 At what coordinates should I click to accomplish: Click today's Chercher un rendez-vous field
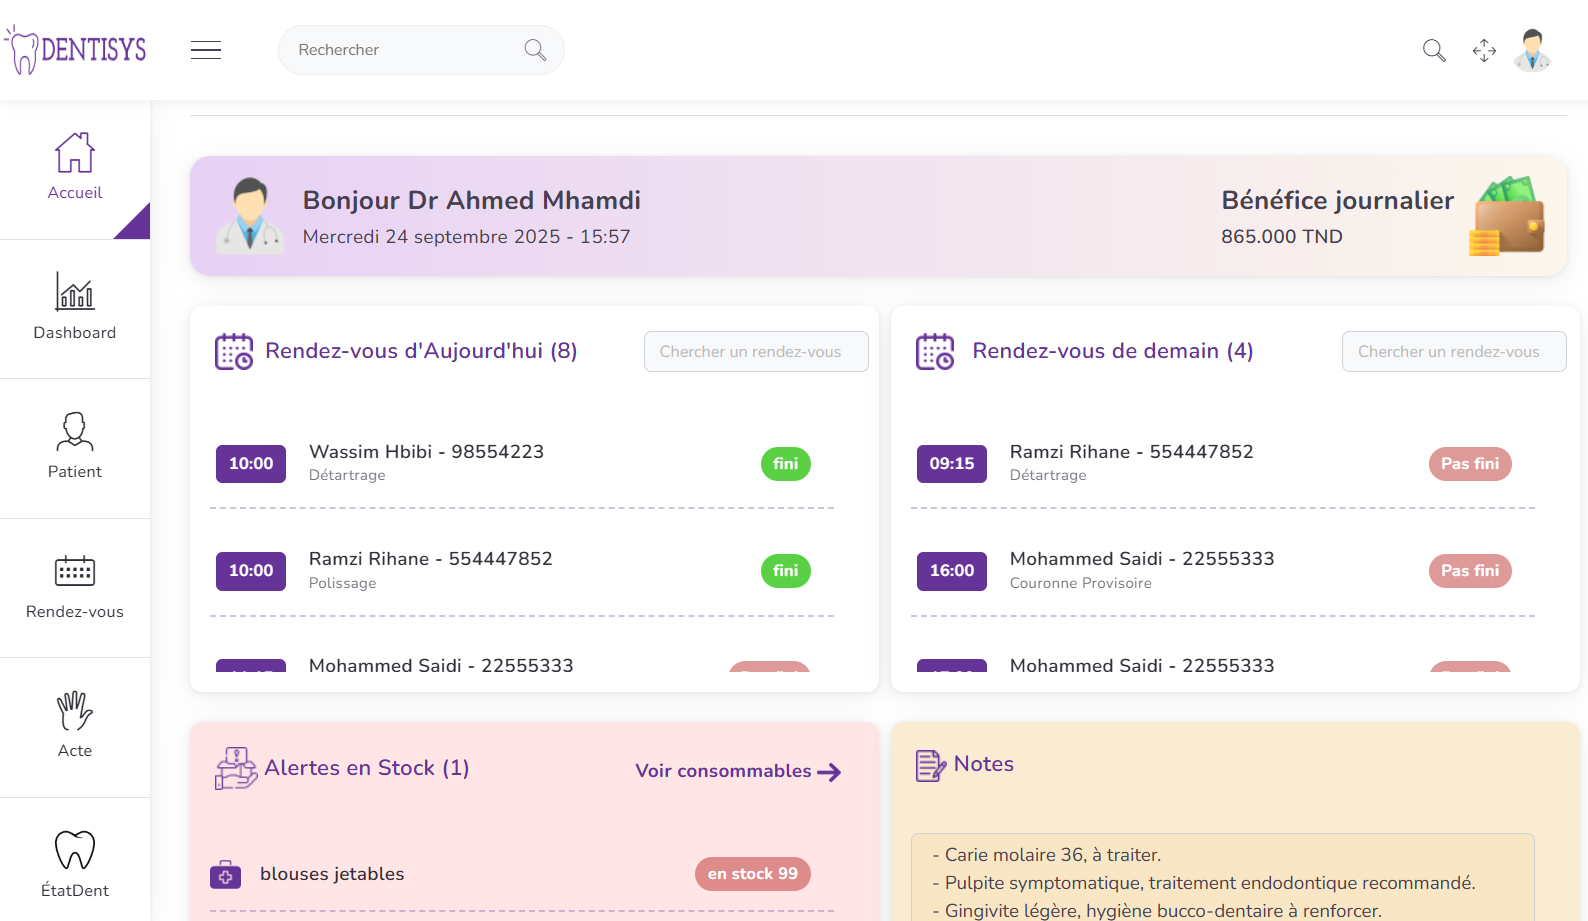click(x=756, y=352)
